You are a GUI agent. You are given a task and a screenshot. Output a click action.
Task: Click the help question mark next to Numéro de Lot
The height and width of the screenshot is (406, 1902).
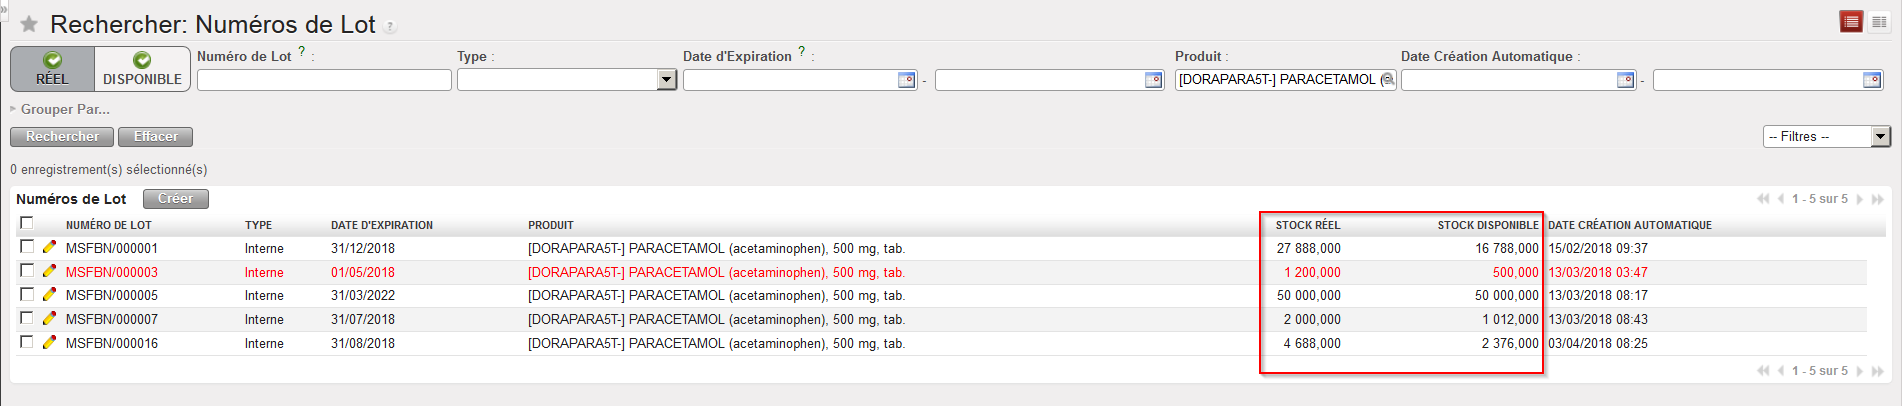(302, 51)
